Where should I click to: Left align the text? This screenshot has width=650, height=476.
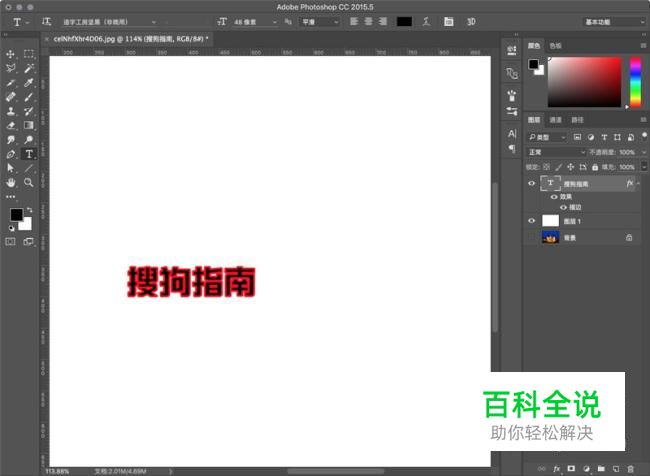(354, 22)
